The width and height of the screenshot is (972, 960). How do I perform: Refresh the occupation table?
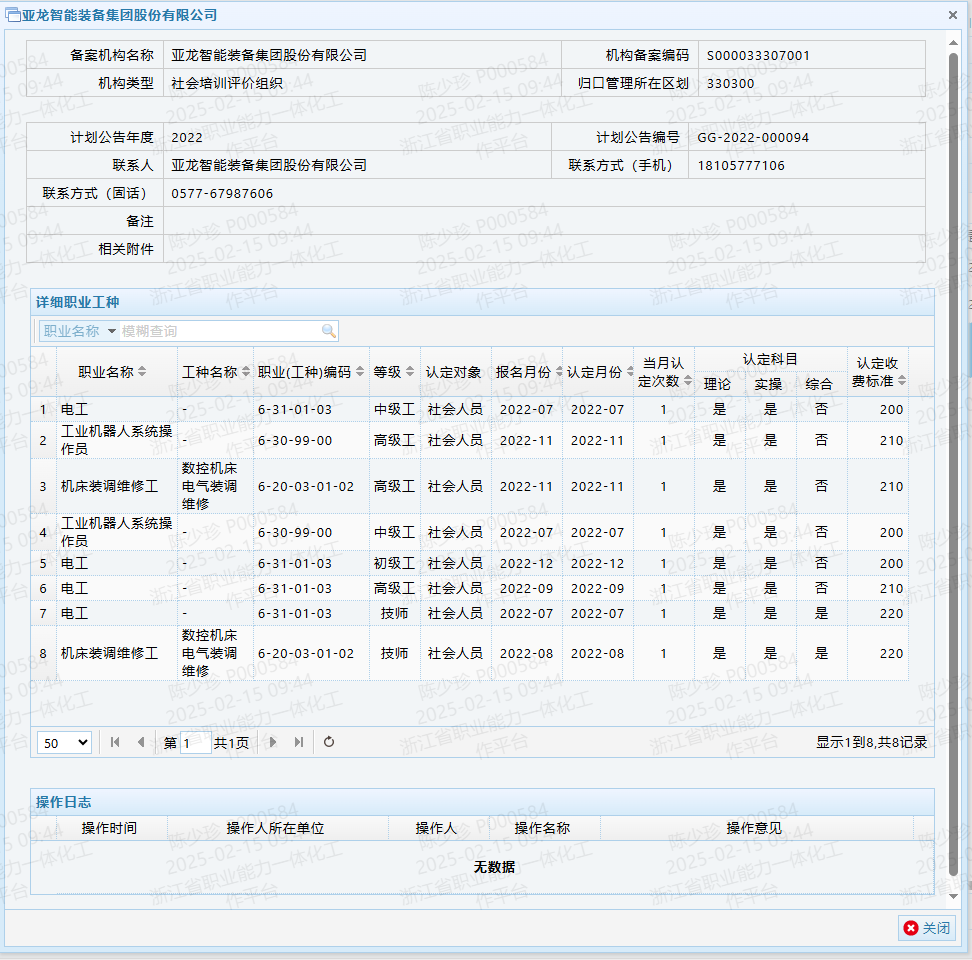329,742
